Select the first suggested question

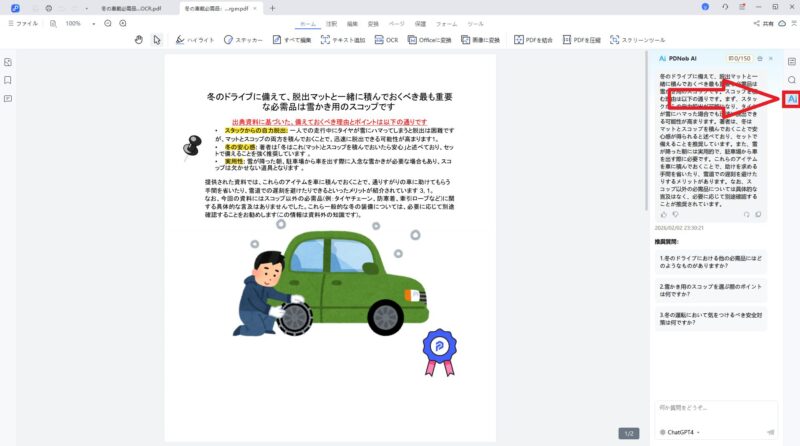click(712, 263)
